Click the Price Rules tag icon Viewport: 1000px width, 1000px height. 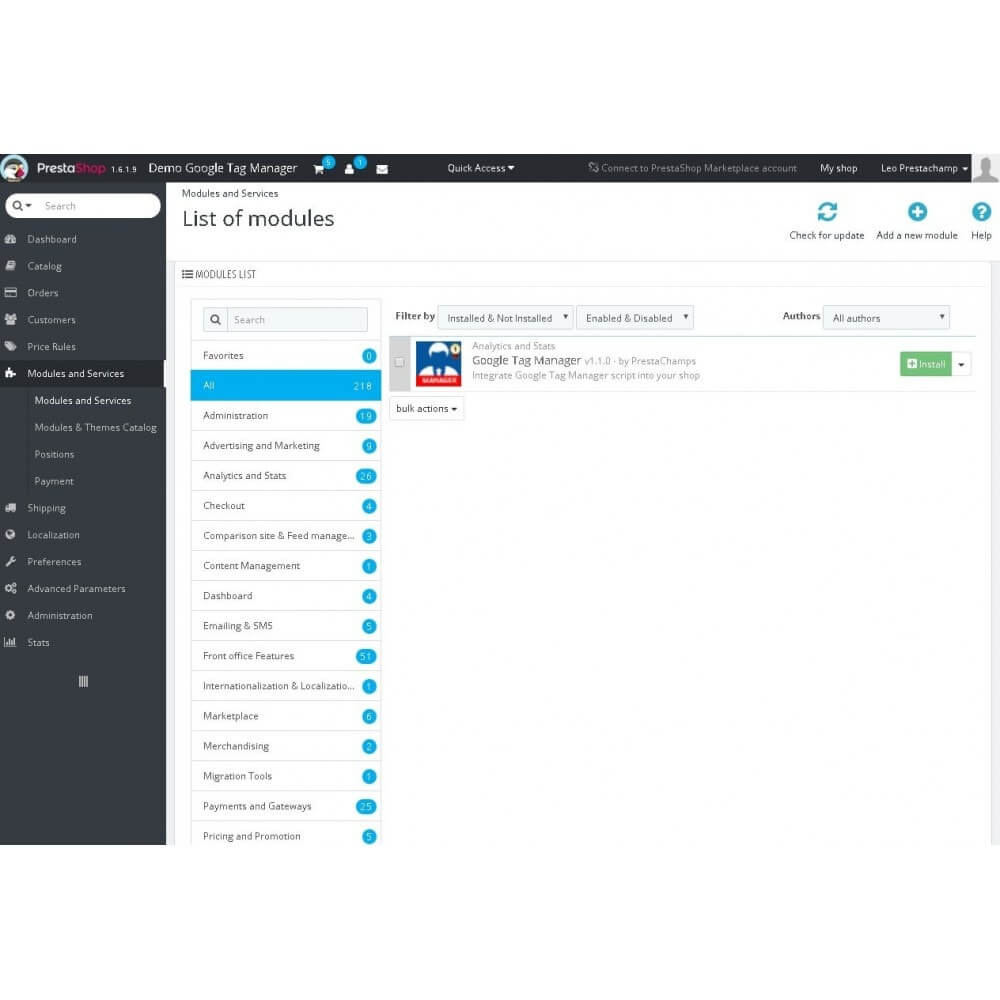(x=10, y=346)
